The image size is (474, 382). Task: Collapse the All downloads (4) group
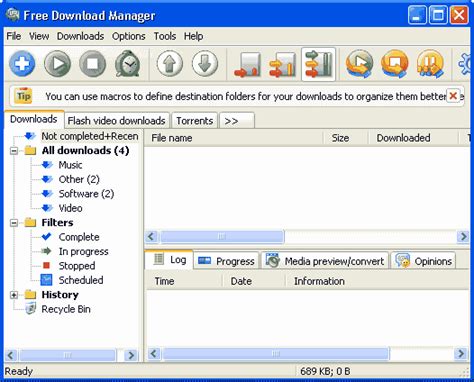(x=14, y=151)
